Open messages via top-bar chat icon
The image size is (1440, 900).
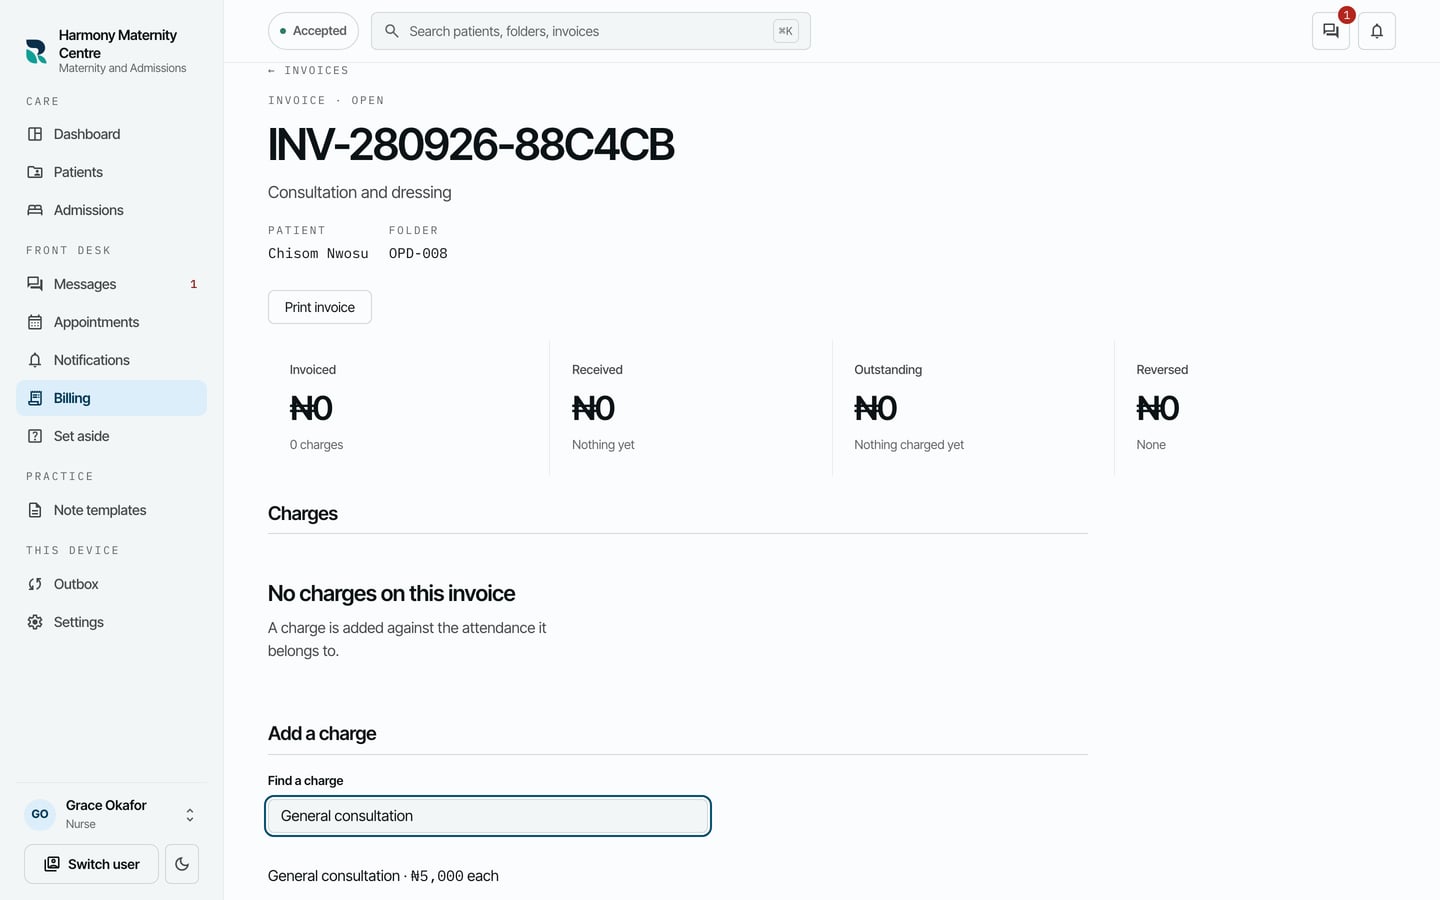coord(1331,31)
